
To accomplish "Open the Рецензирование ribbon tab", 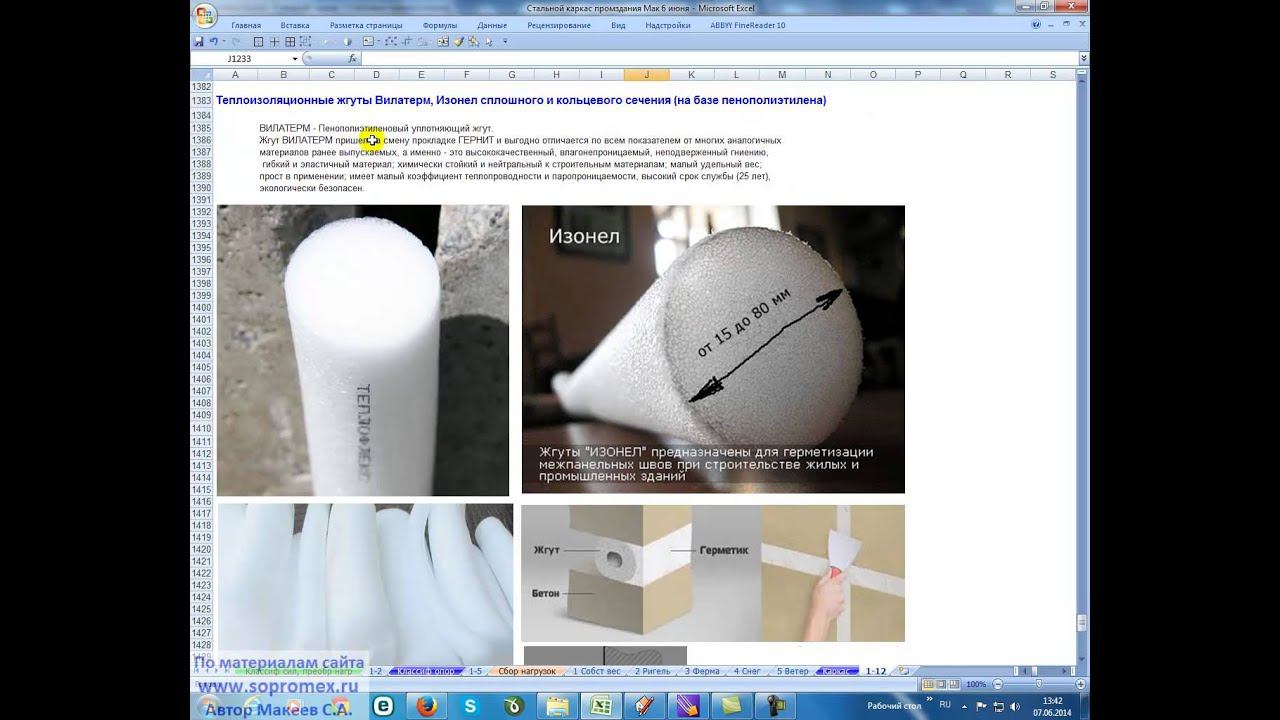I will (559, 25).
